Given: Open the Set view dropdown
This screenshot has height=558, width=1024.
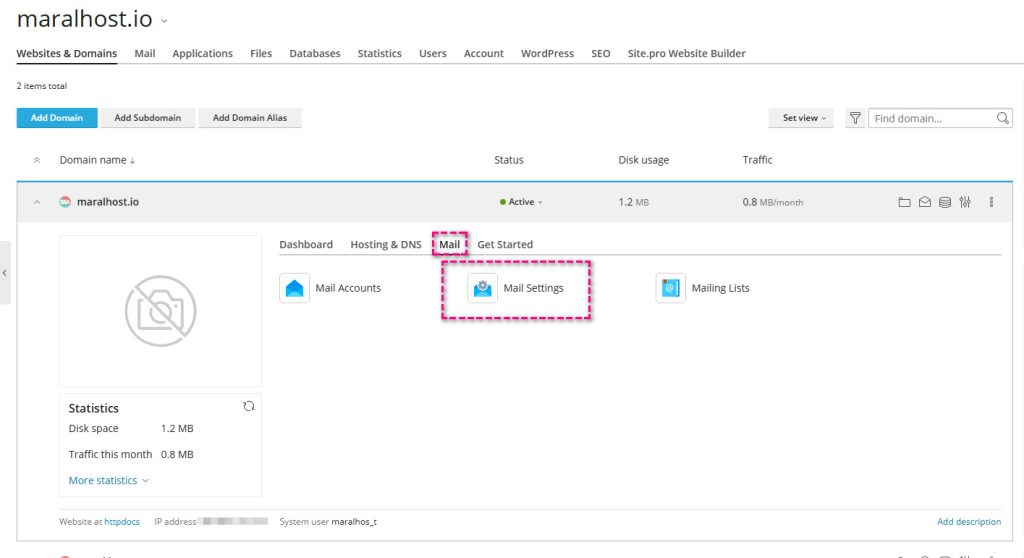Looking at the screenshot, I should [x=801, y=118].
